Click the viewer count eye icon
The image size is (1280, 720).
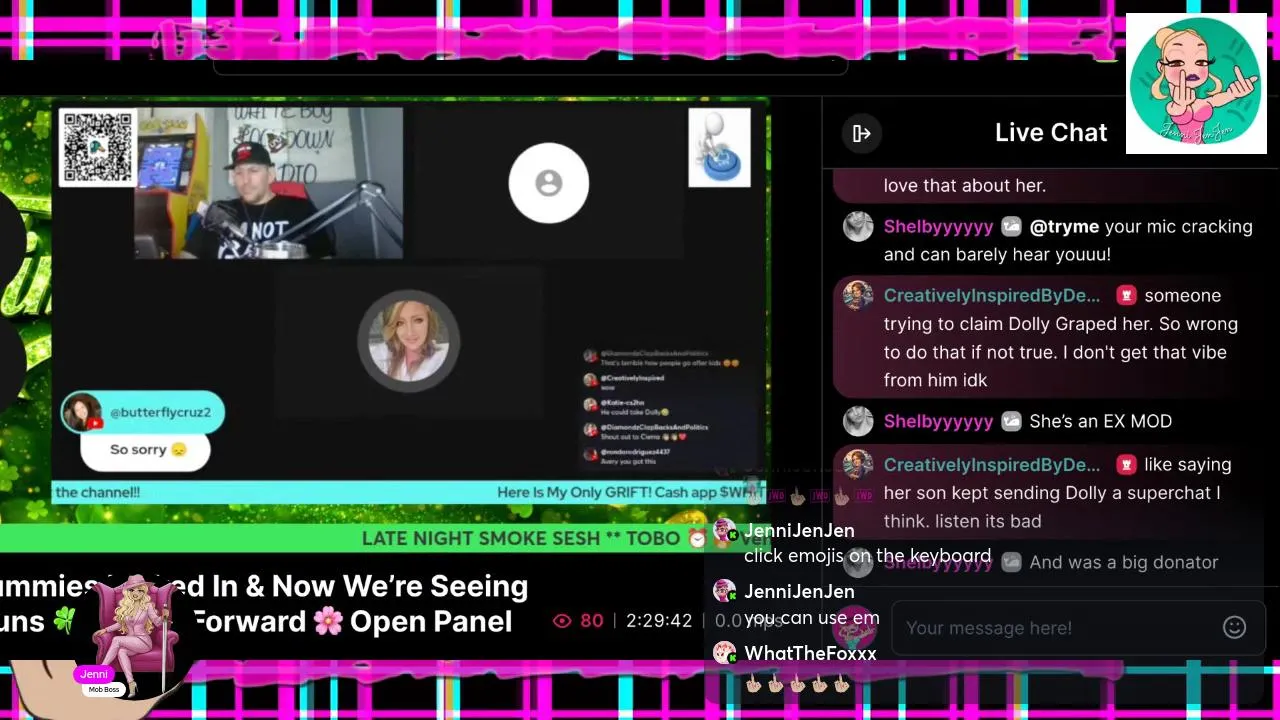pos(562,621)
